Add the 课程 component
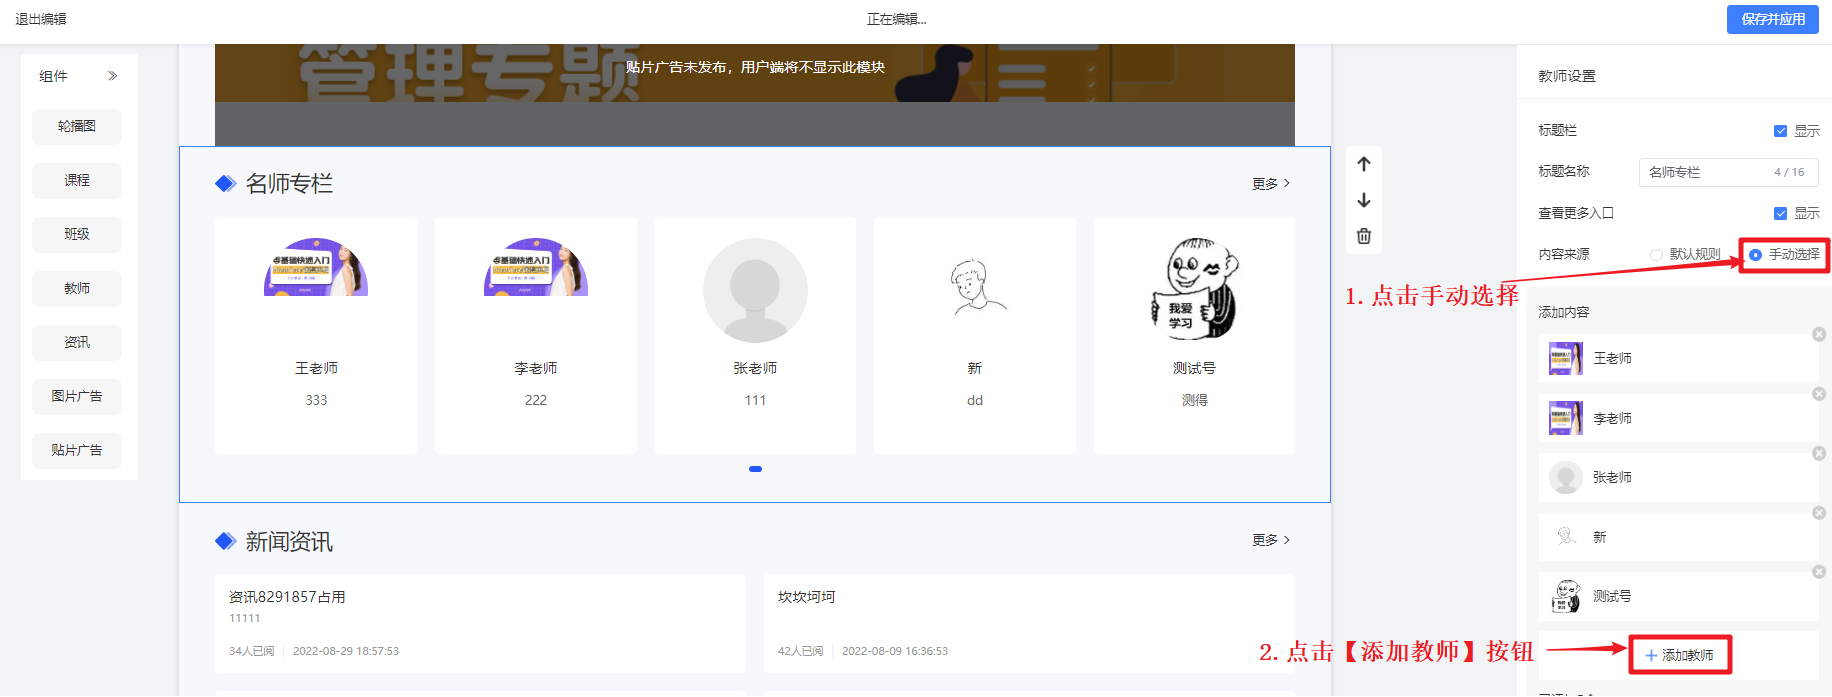1832x697 pixels. tap(77, 181)
